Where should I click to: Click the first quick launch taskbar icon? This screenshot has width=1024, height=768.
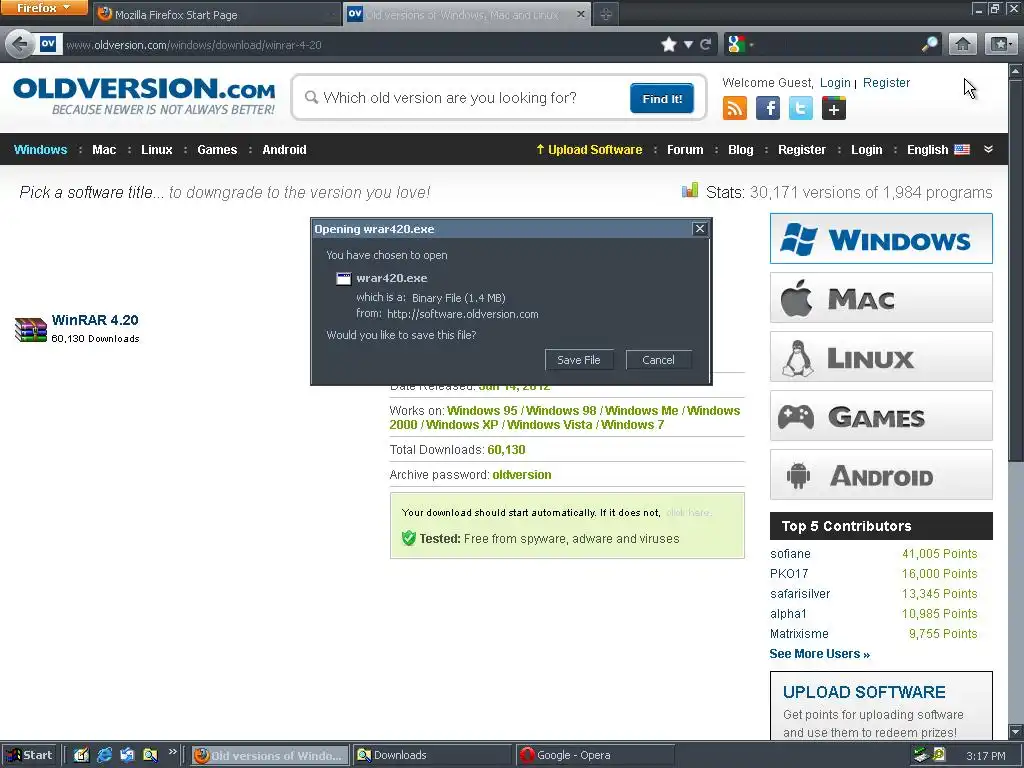(81, 755)
